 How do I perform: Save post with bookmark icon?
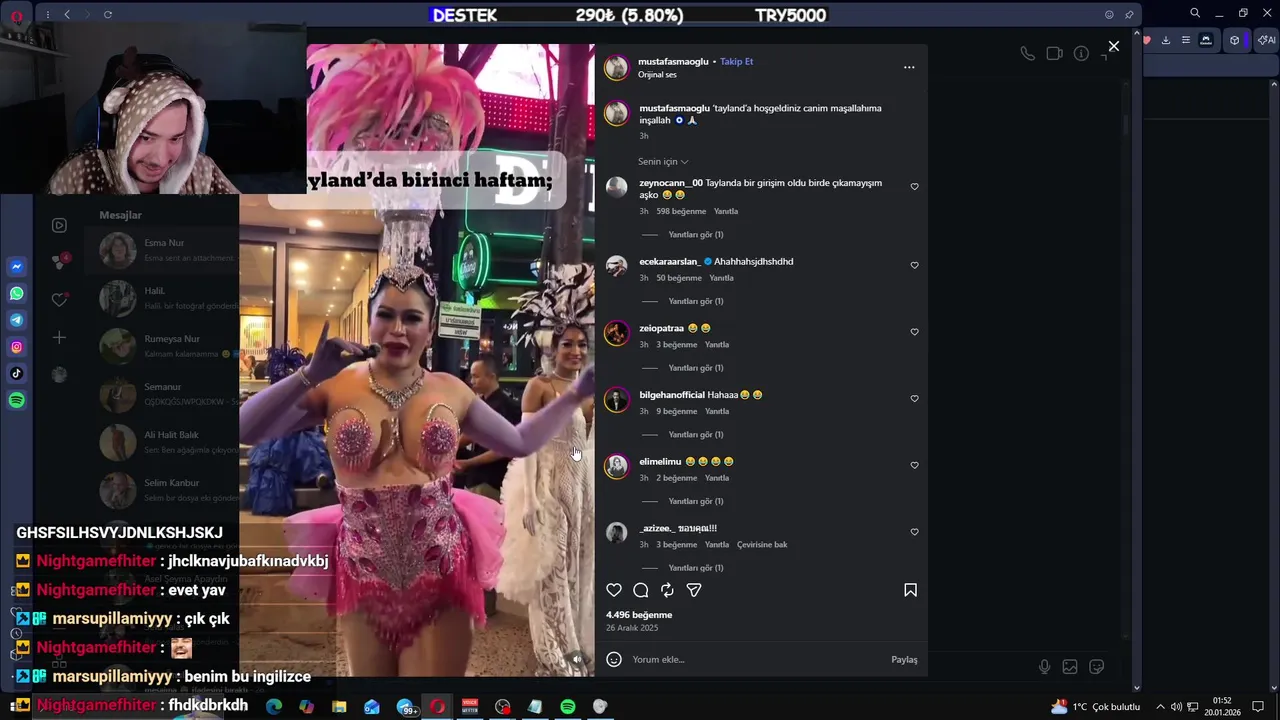coord(910,590)
